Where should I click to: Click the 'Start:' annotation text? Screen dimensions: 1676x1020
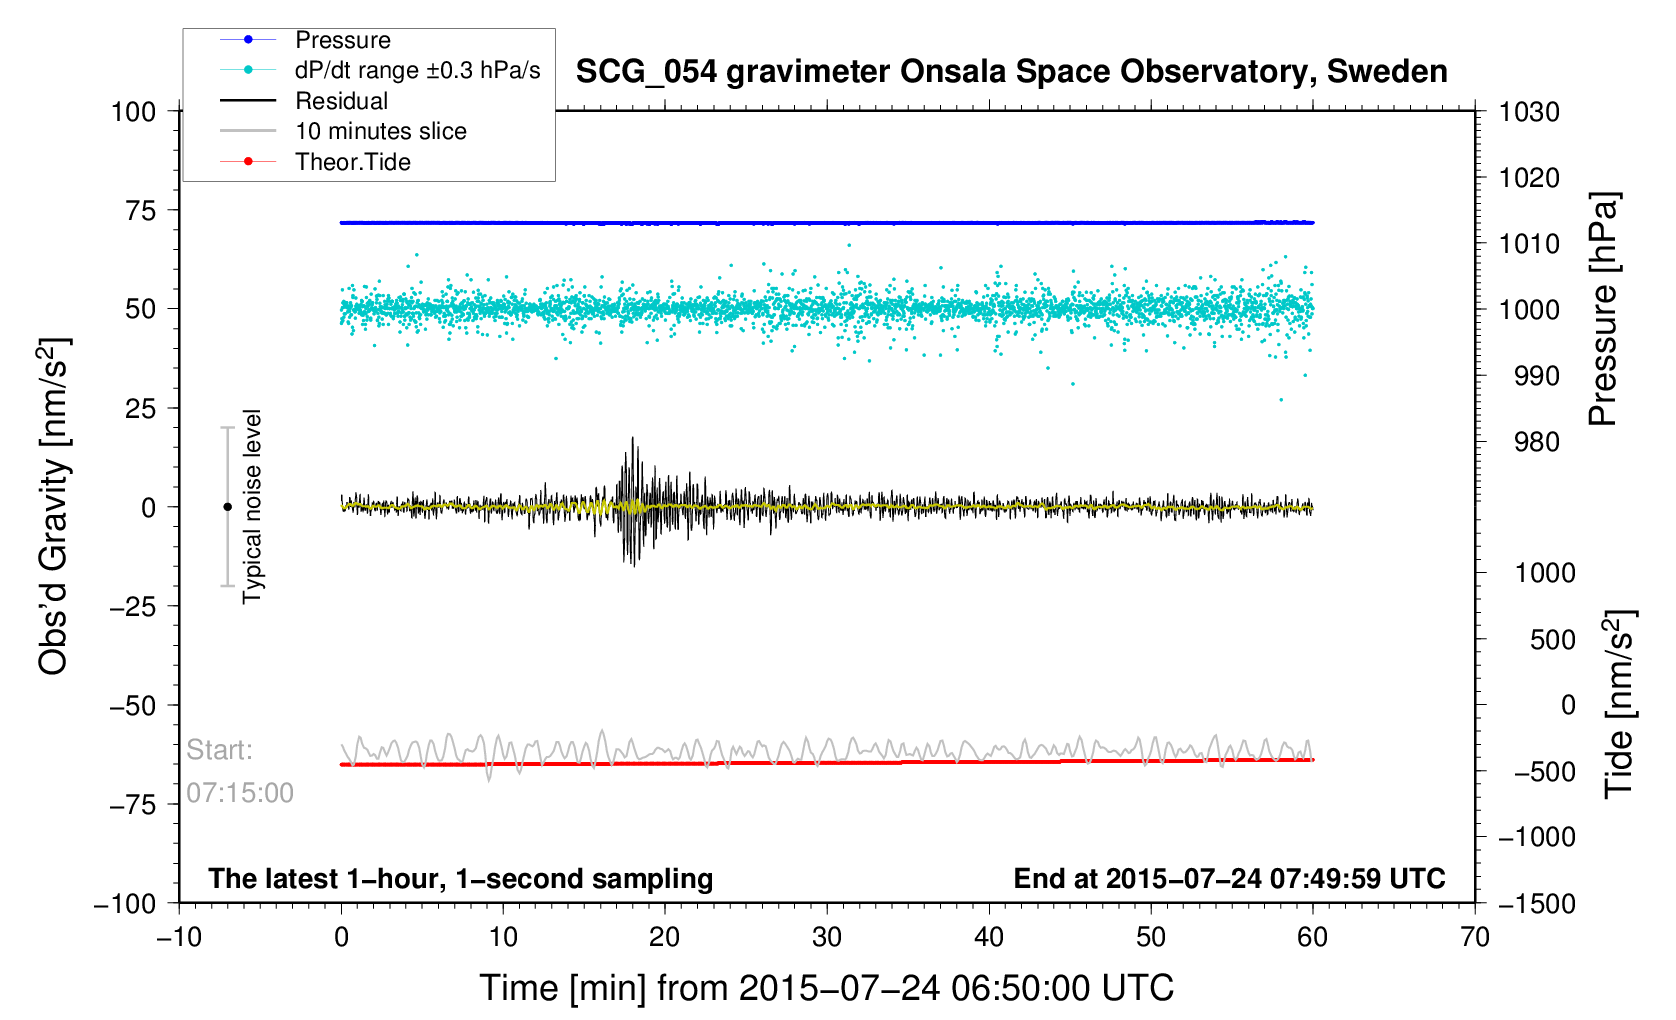pyautogui.click(x=220, y=750)
